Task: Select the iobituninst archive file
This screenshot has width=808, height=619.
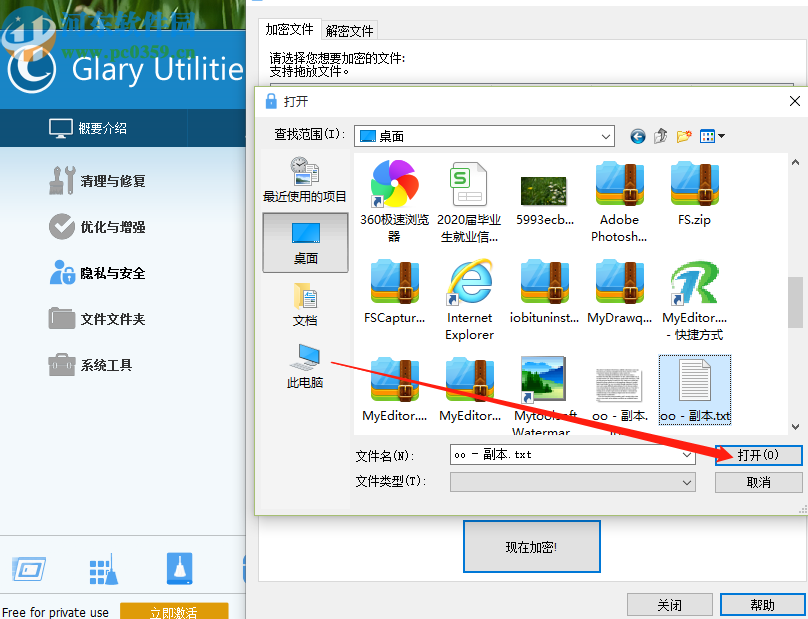Action: (x=544, y=282)
